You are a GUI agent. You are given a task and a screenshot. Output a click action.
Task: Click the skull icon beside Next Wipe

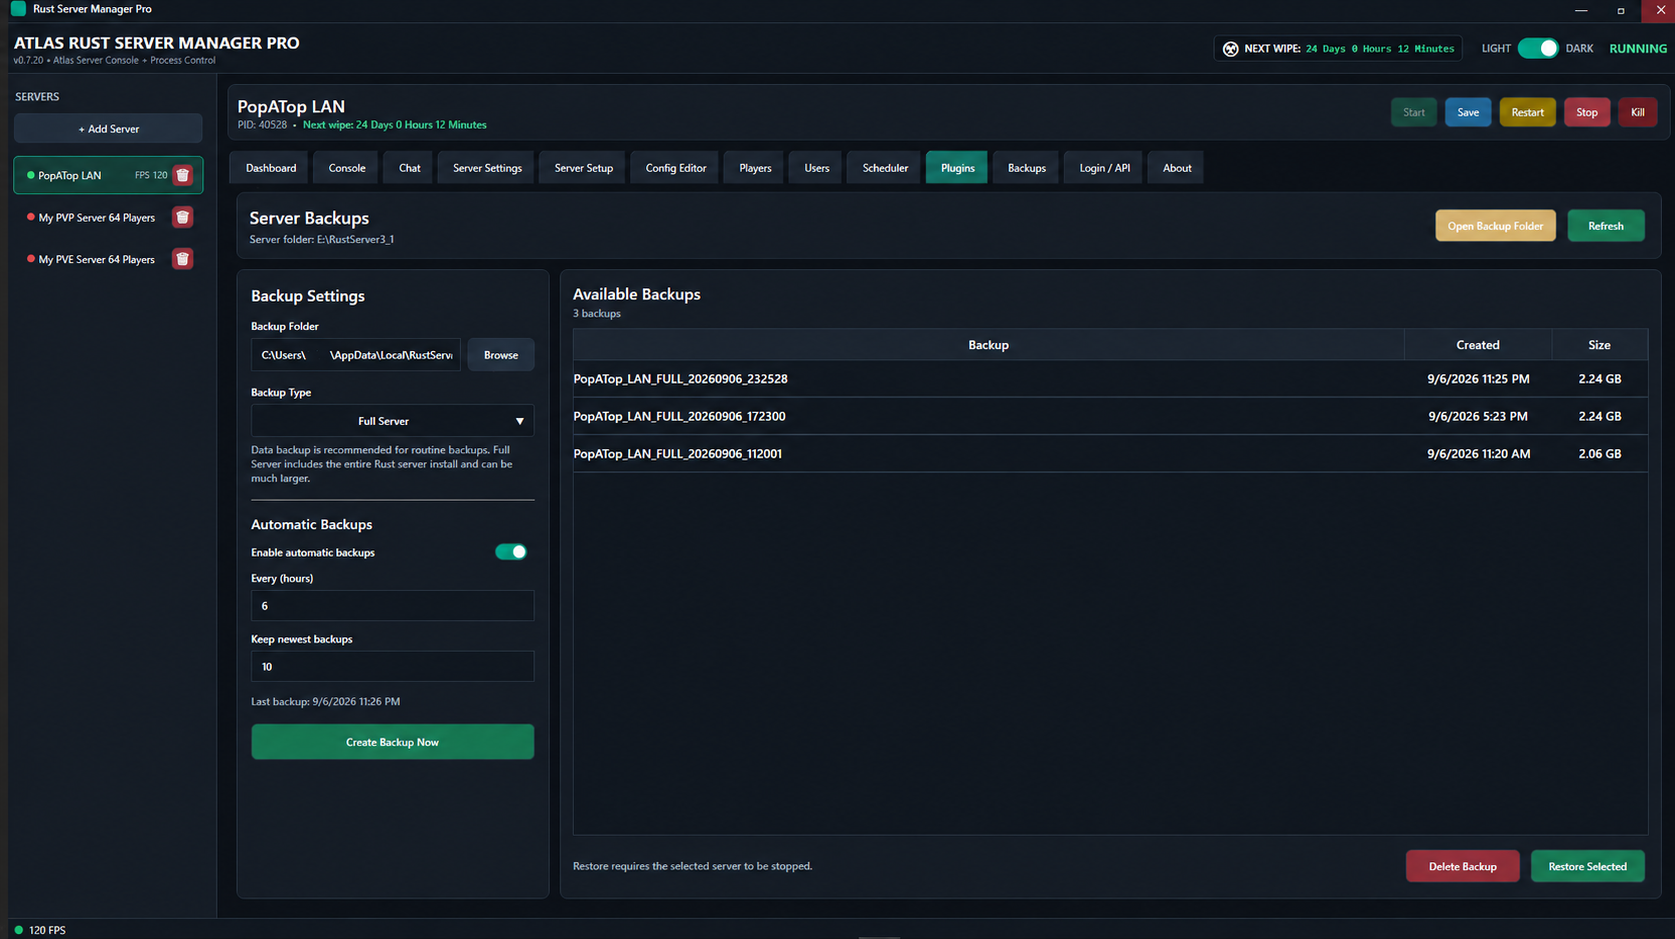click(x=1230, y=49)
